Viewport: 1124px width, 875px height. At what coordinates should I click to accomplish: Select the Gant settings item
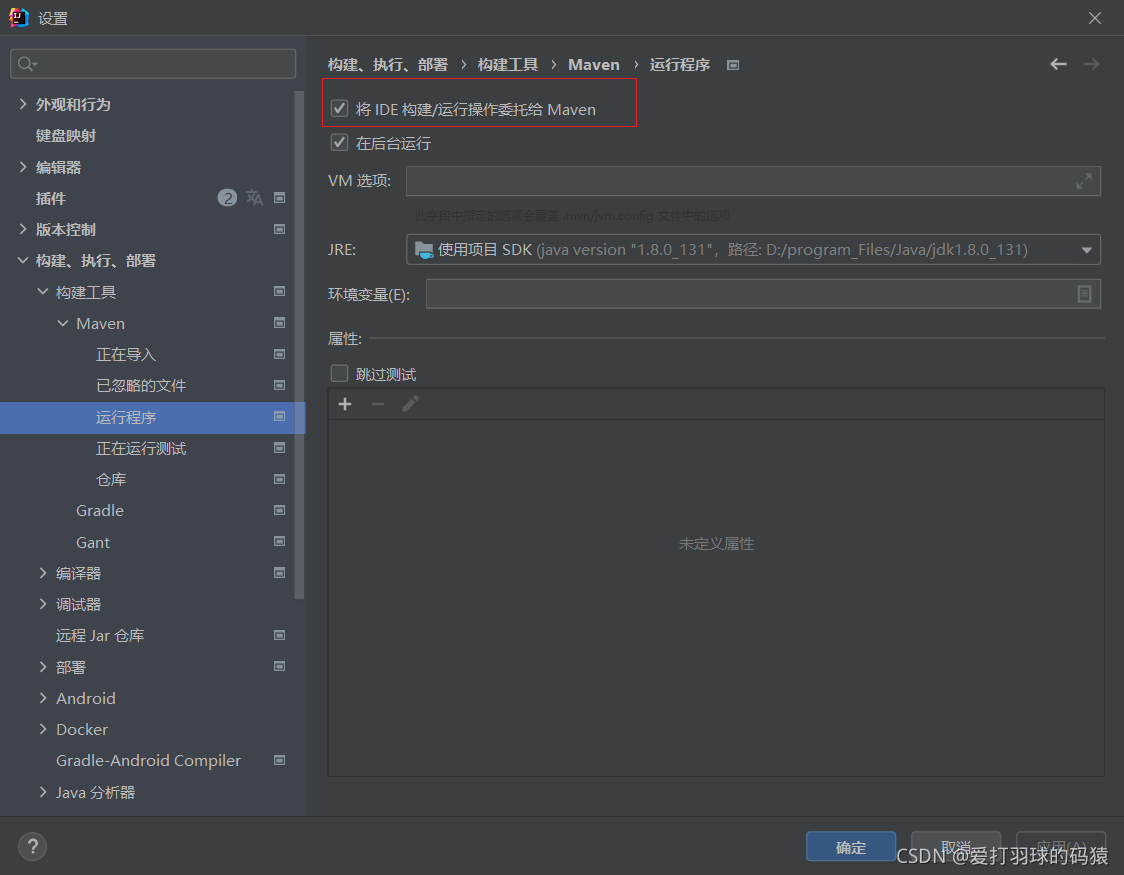pyautogui.click(x=93, y=542)
